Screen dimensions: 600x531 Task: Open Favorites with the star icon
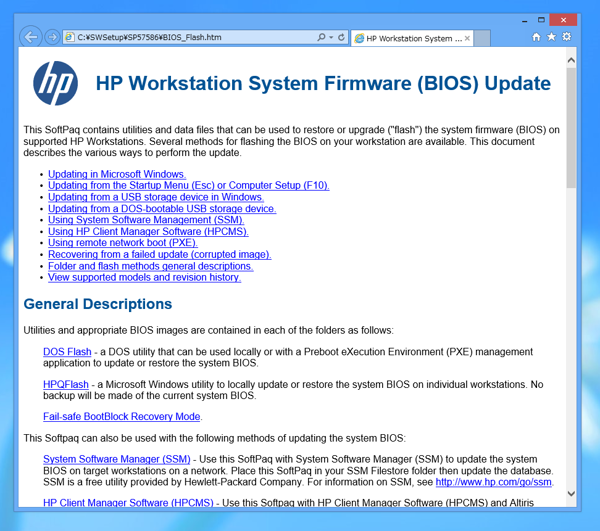[x=551, y=37]
